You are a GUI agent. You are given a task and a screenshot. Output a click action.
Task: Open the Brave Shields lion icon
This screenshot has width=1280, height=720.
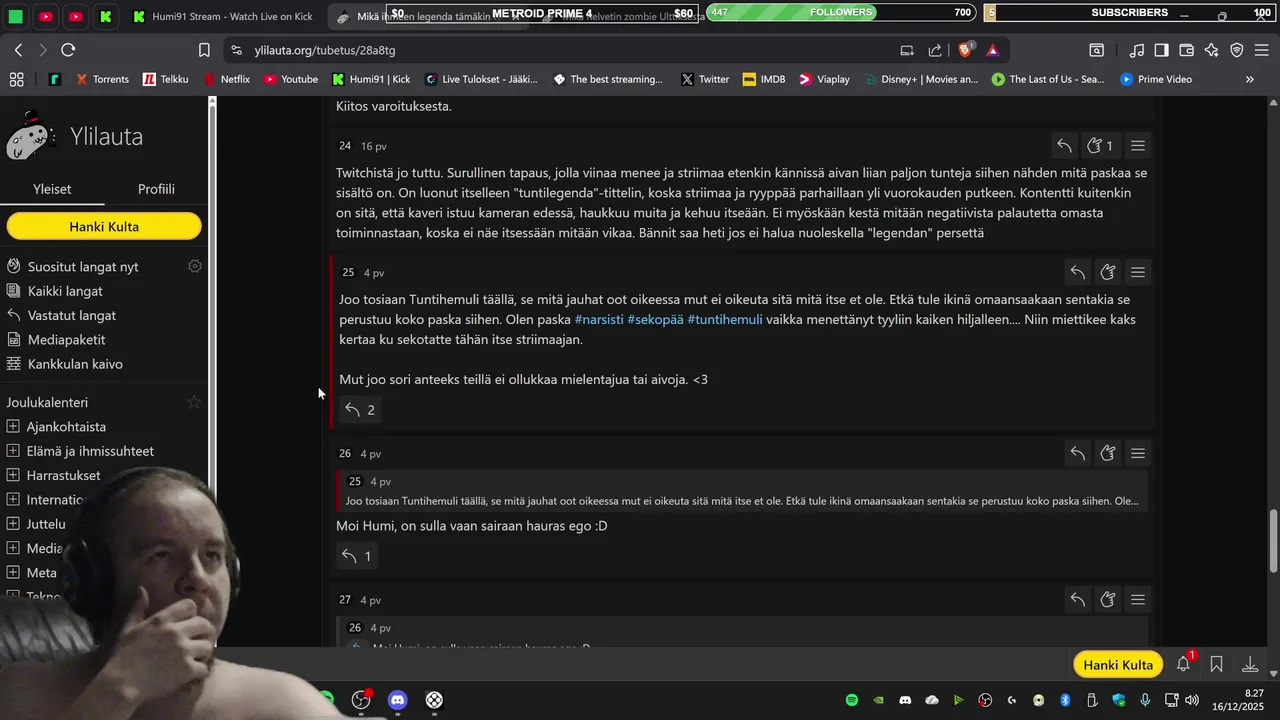tap(966, 50)
